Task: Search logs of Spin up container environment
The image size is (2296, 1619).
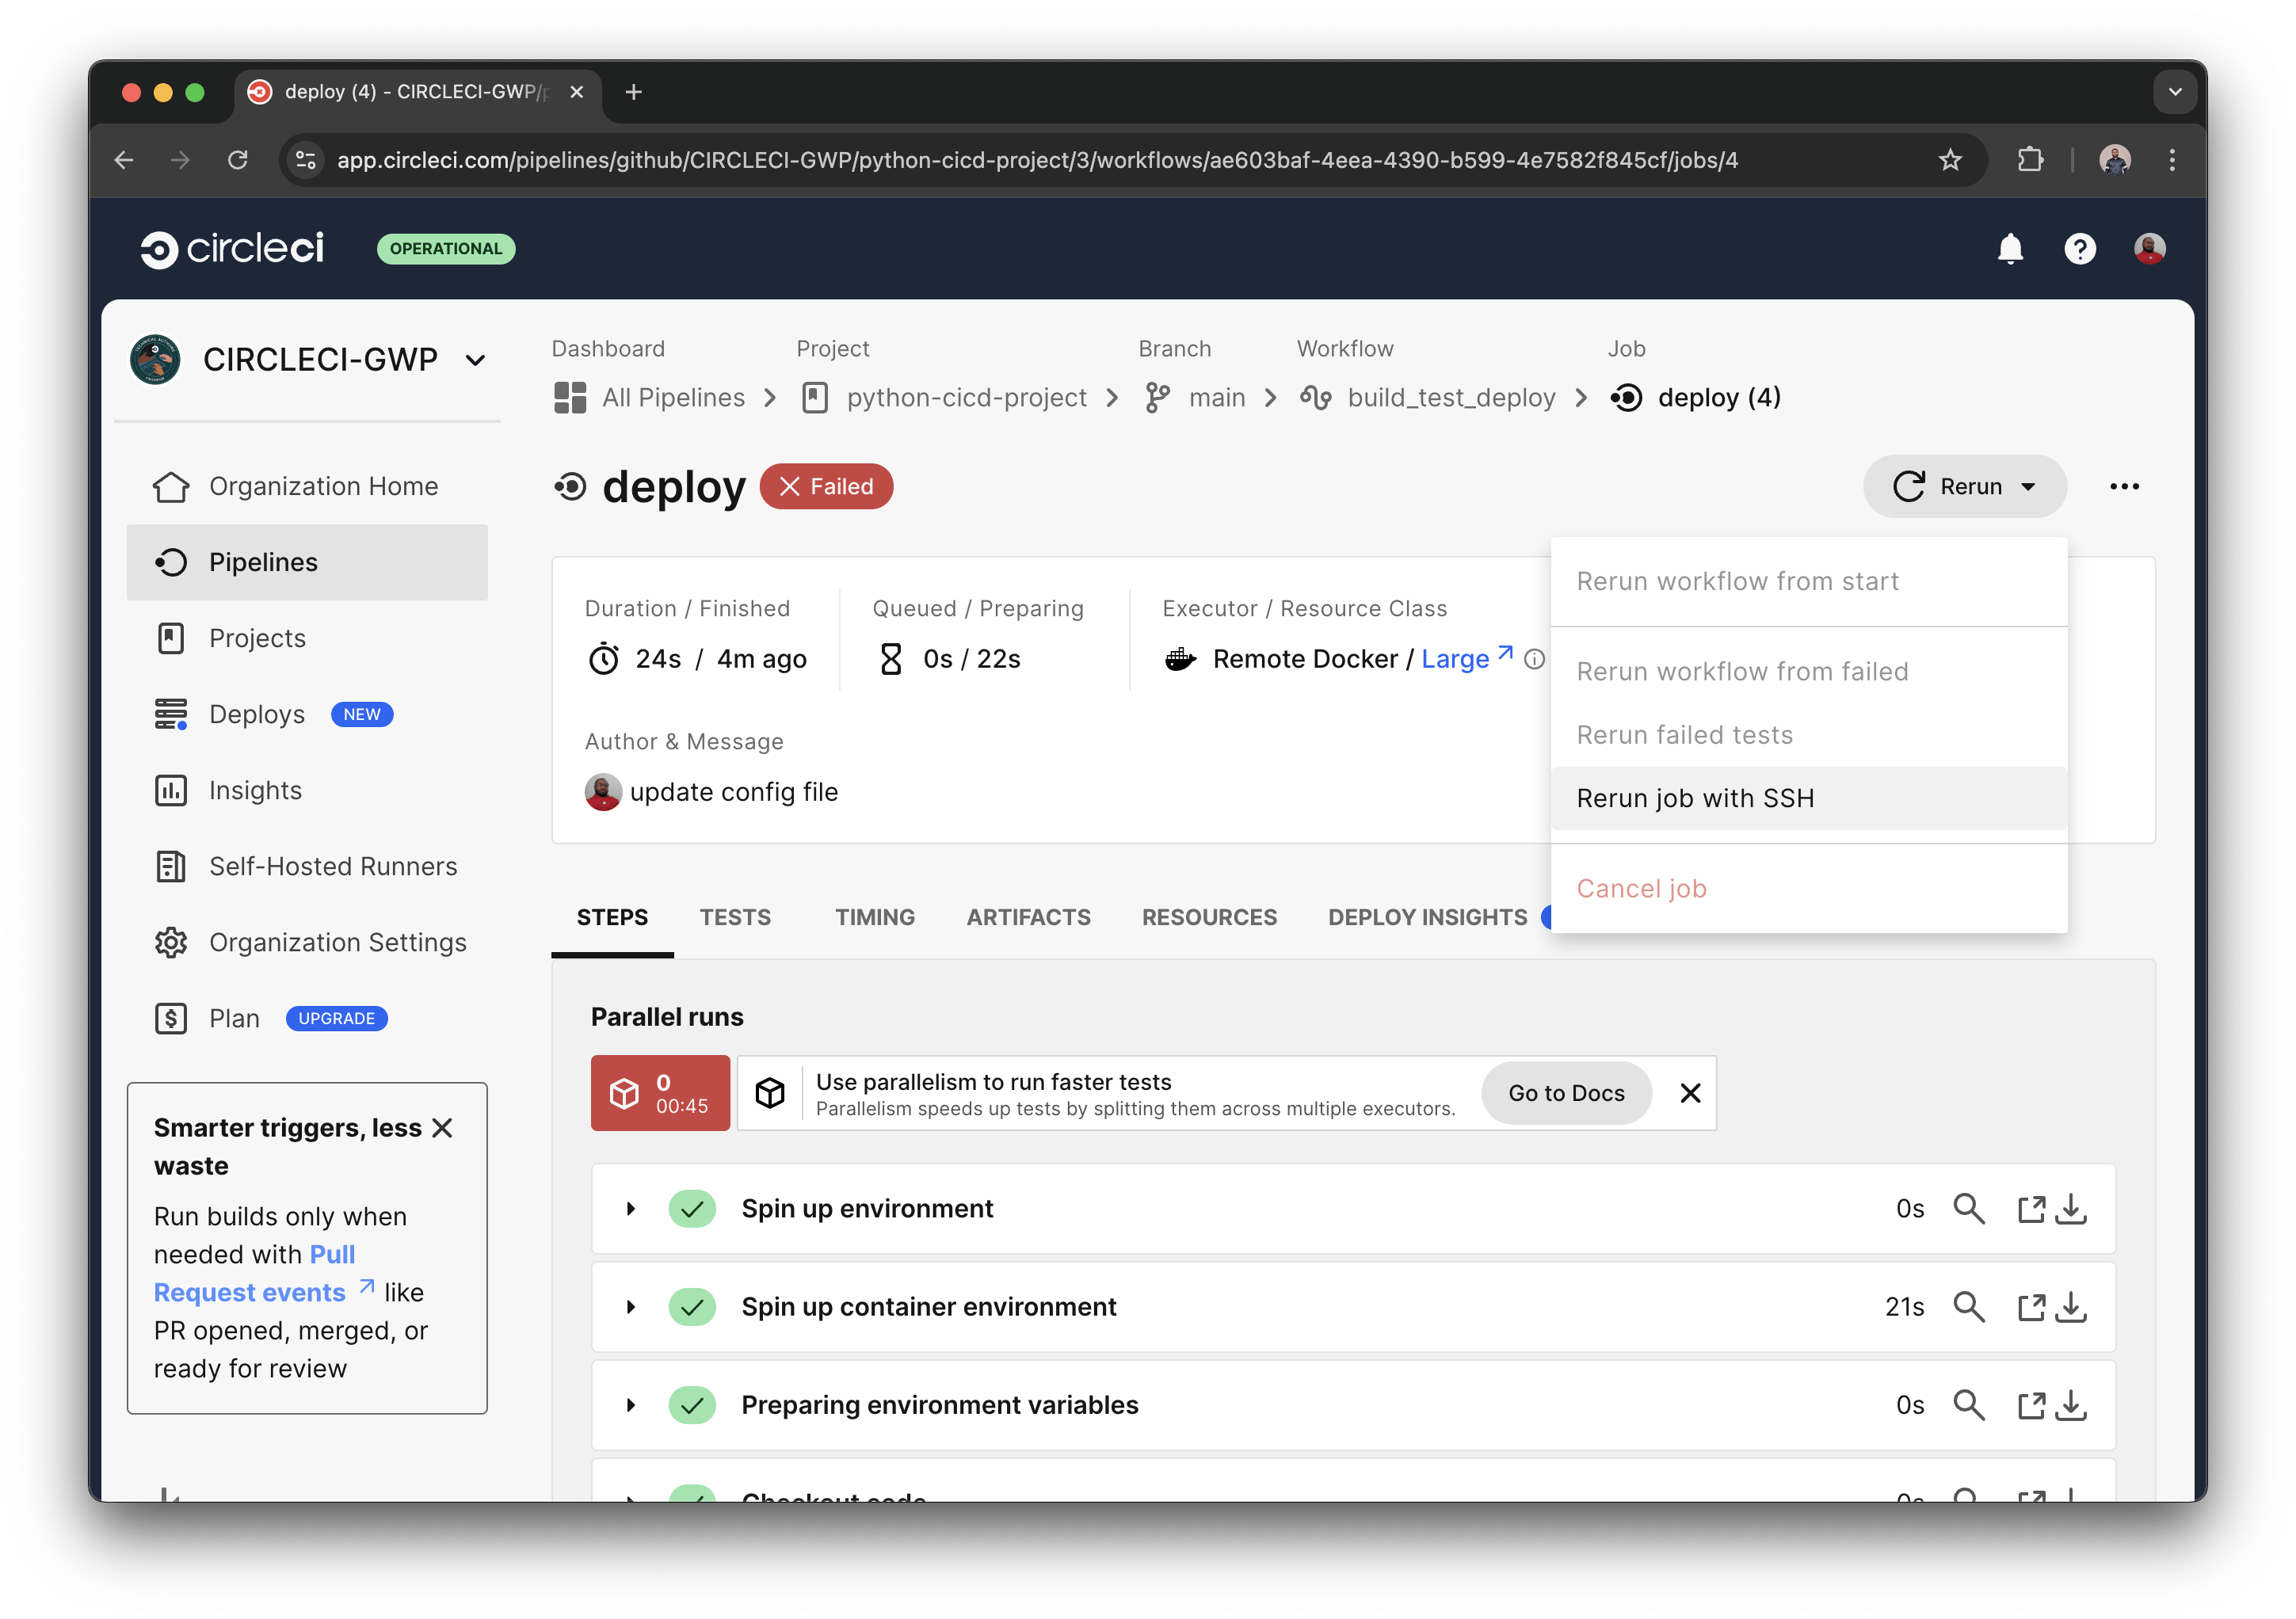Action: [1968, 1306]
